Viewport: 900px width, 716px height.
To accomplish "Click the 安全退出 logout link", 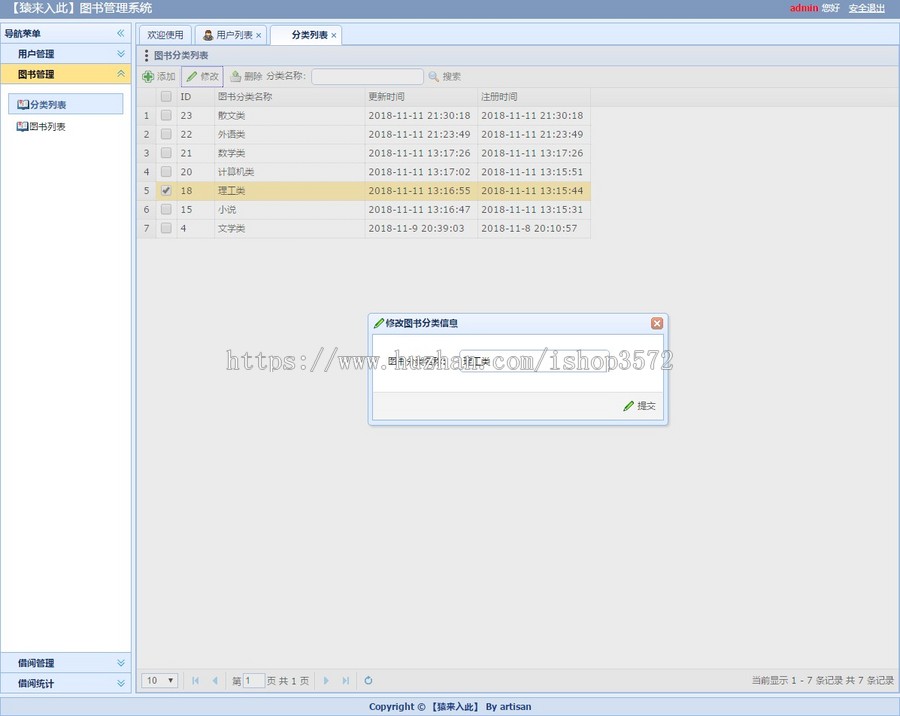I will click(x=865, y=7).
